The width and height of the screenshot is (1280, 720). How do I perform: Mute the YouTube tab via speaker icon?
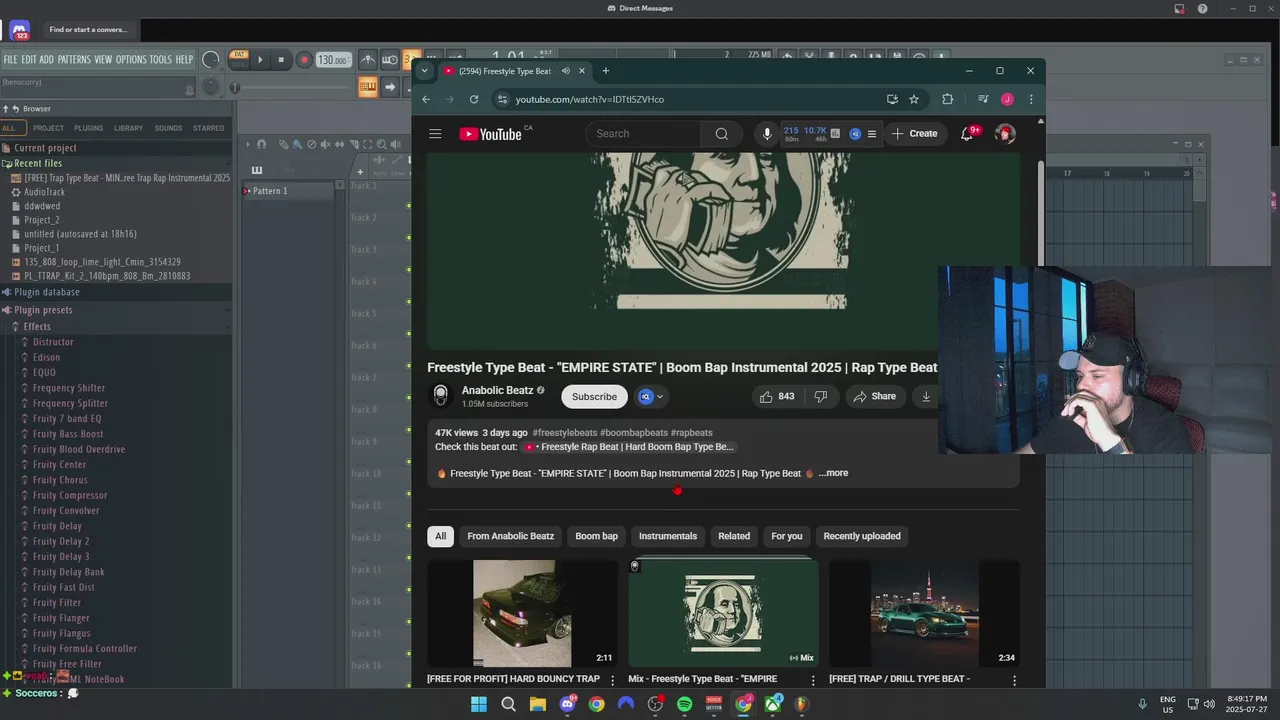(x=566, y=71)
